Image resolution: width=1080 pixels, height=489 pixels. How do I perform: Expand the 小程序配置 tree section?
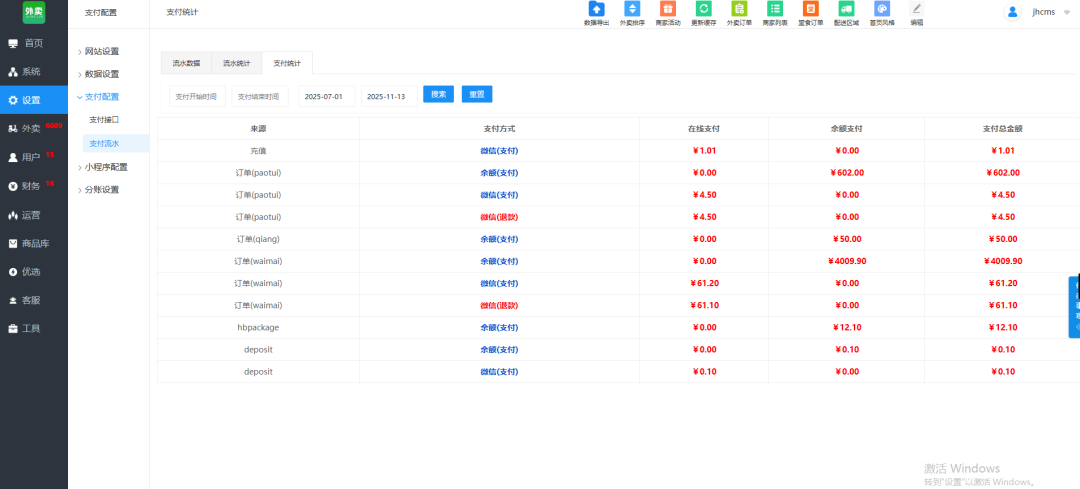[105, 167]
